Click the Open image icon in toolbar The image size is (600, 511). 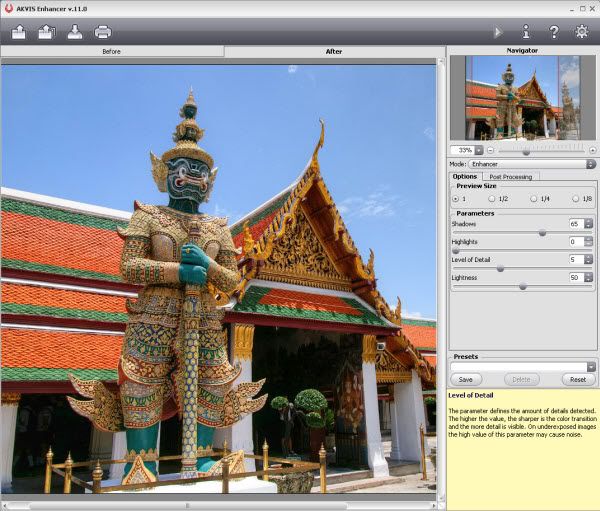[x=18, y=32]
